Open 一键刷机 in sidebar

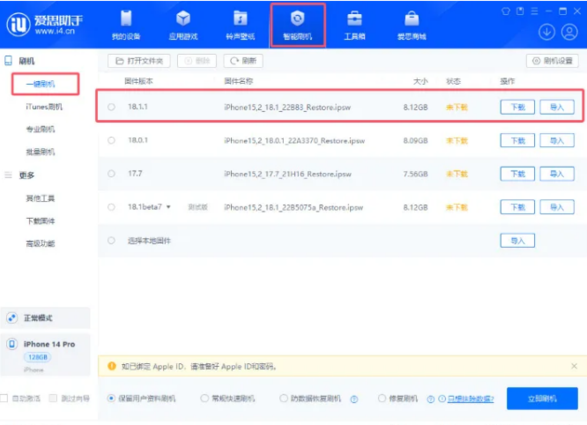[41, 84]
